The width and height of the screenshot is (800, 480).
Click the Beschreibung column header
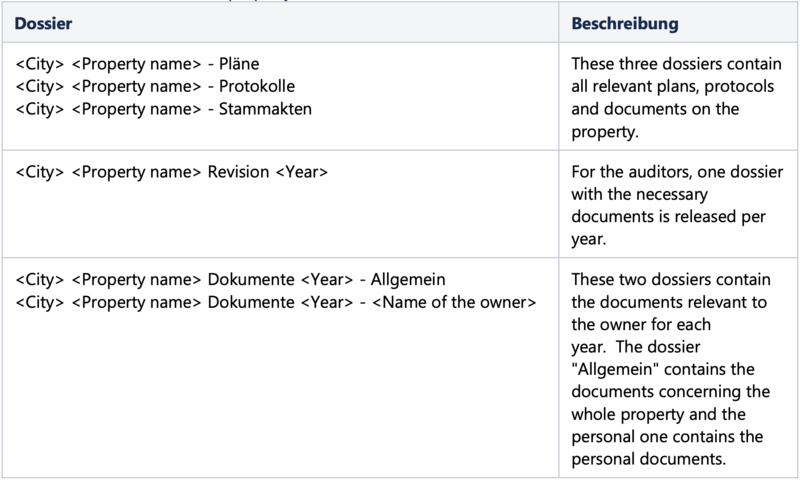click(624, 23)
